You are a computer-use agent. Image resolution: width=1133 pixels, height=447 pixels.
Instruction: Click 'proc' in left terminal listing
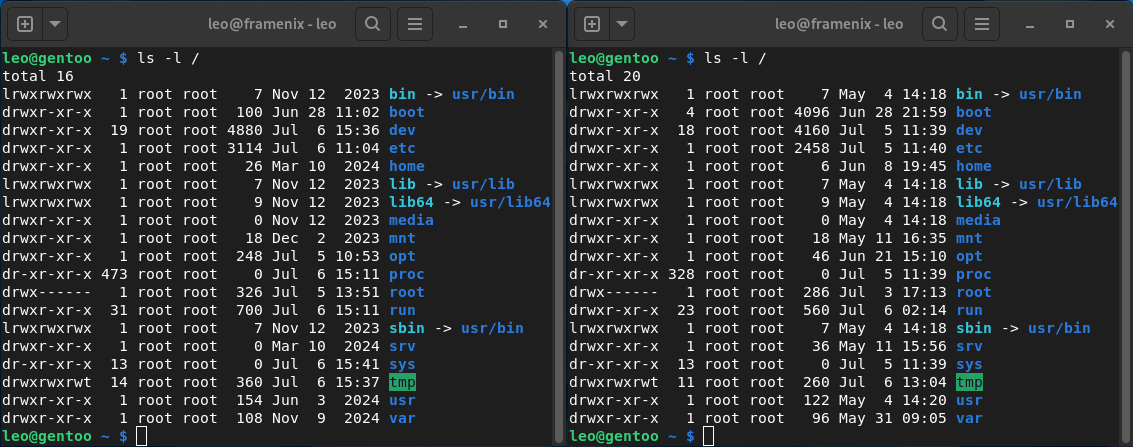(x=407, y=274)
